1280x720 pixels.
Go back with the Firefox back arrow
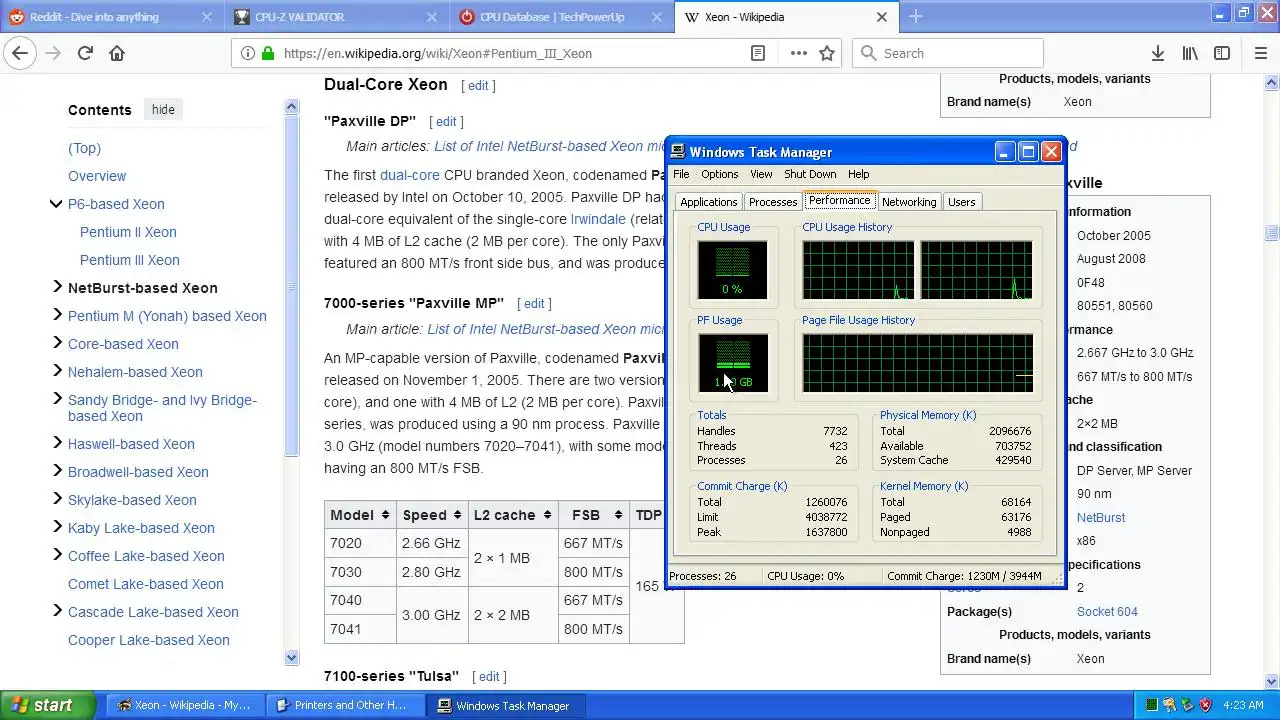(20, 53)
